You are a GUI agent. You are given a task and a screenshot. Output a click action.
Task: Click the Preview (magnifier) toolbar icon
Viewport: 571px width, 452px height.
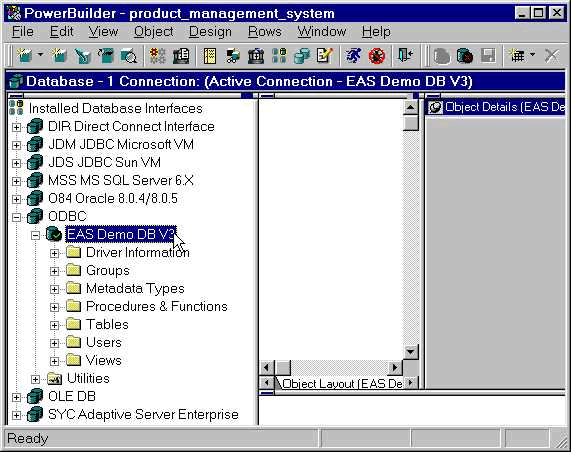click(128, 56)
